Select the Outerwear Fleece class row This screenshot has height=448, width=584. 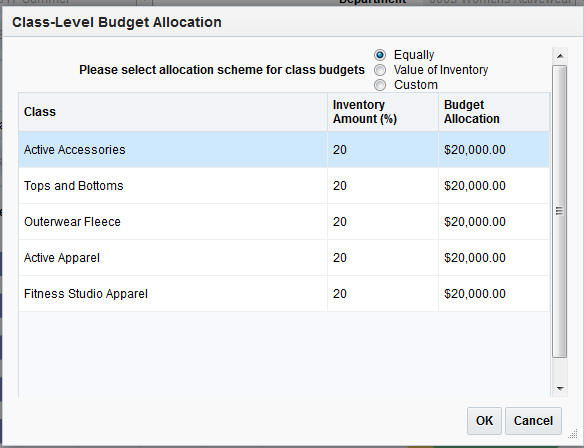pyautogui.click(x=284, y=222)
